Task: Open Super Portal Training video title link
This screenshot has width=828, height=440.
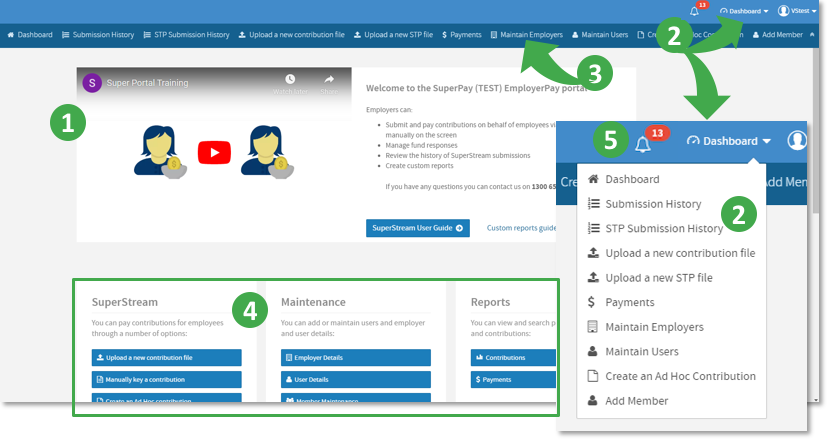Action: coord(147,83)
